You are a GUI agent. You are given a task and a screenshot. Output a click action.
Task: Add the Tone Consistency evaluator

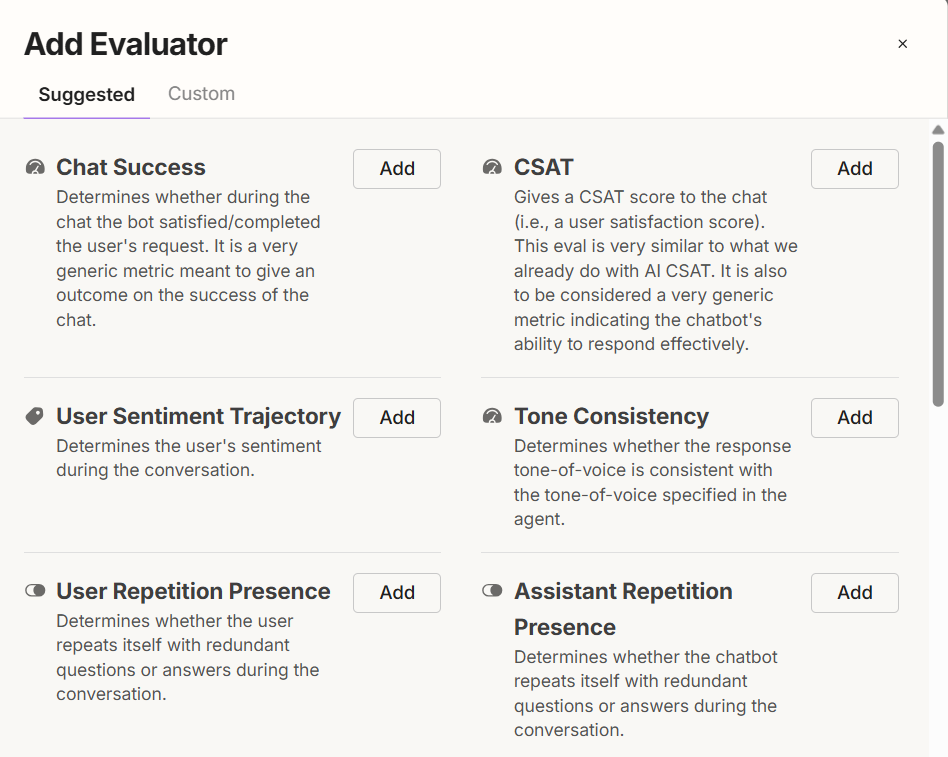pos(854,418)
